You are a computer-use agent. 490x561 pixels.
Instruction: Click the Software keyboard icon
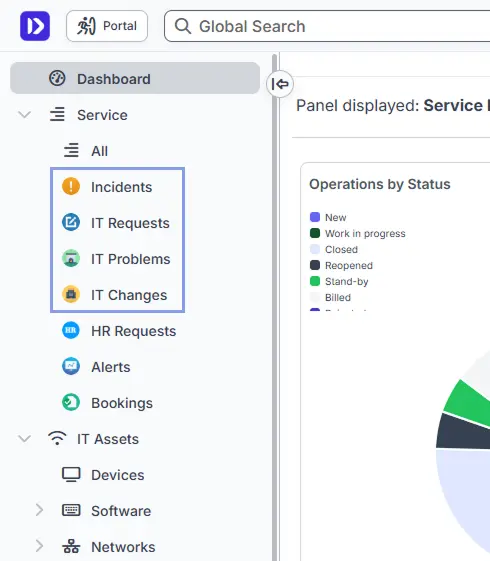[x=71, y=510]
